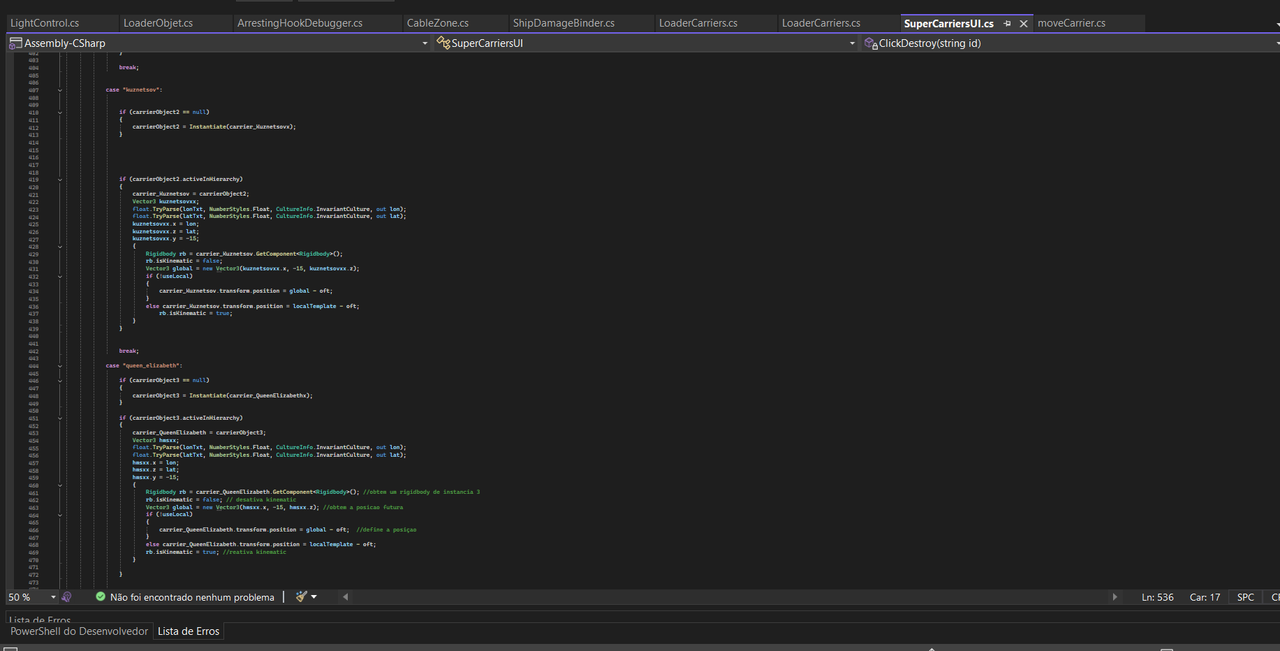Image resolution: width=1280 pixels, height=651 pixels.
Task: Open PowerShell do Desenvolvedor panel tab
Action: [79, 631]
